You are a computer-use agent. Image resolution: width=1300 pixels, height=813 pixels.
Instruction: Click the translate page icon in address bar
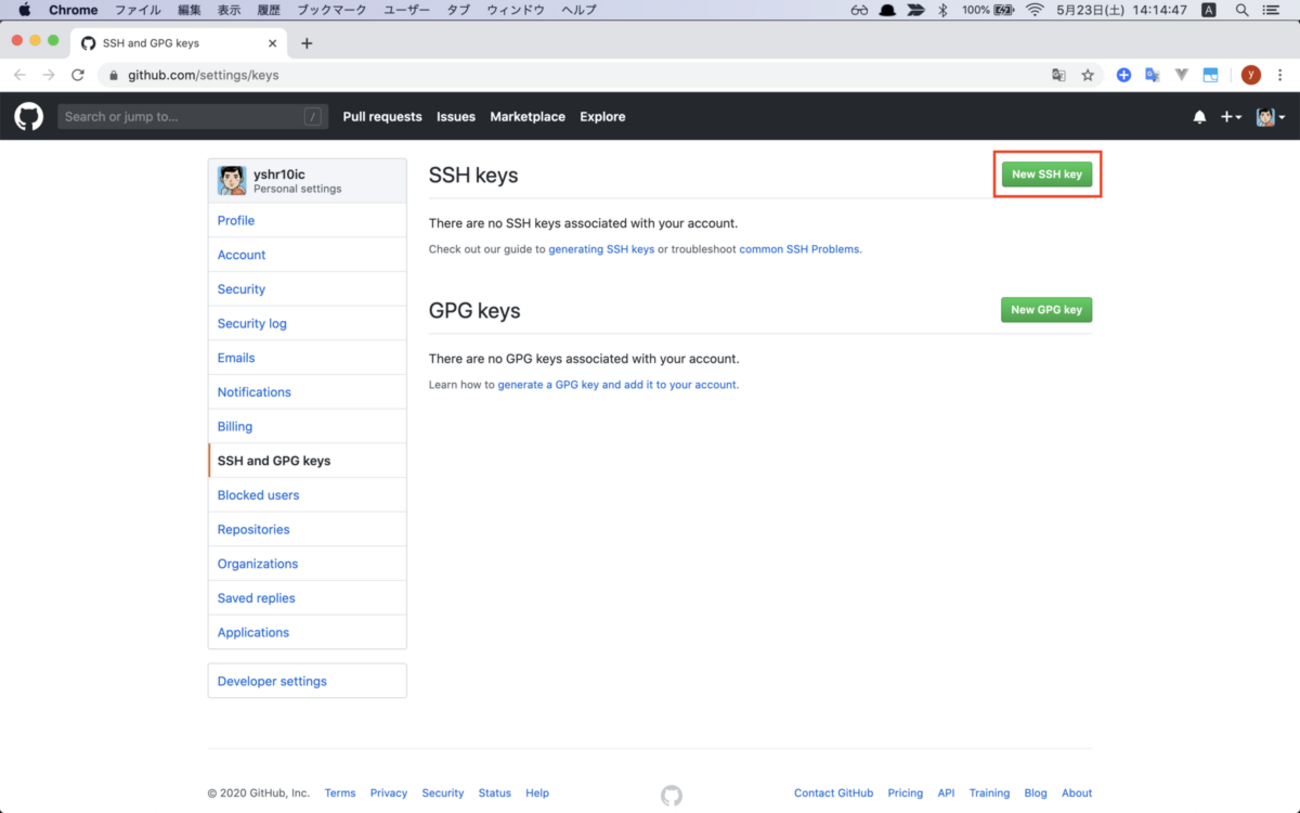(1059, 75)
